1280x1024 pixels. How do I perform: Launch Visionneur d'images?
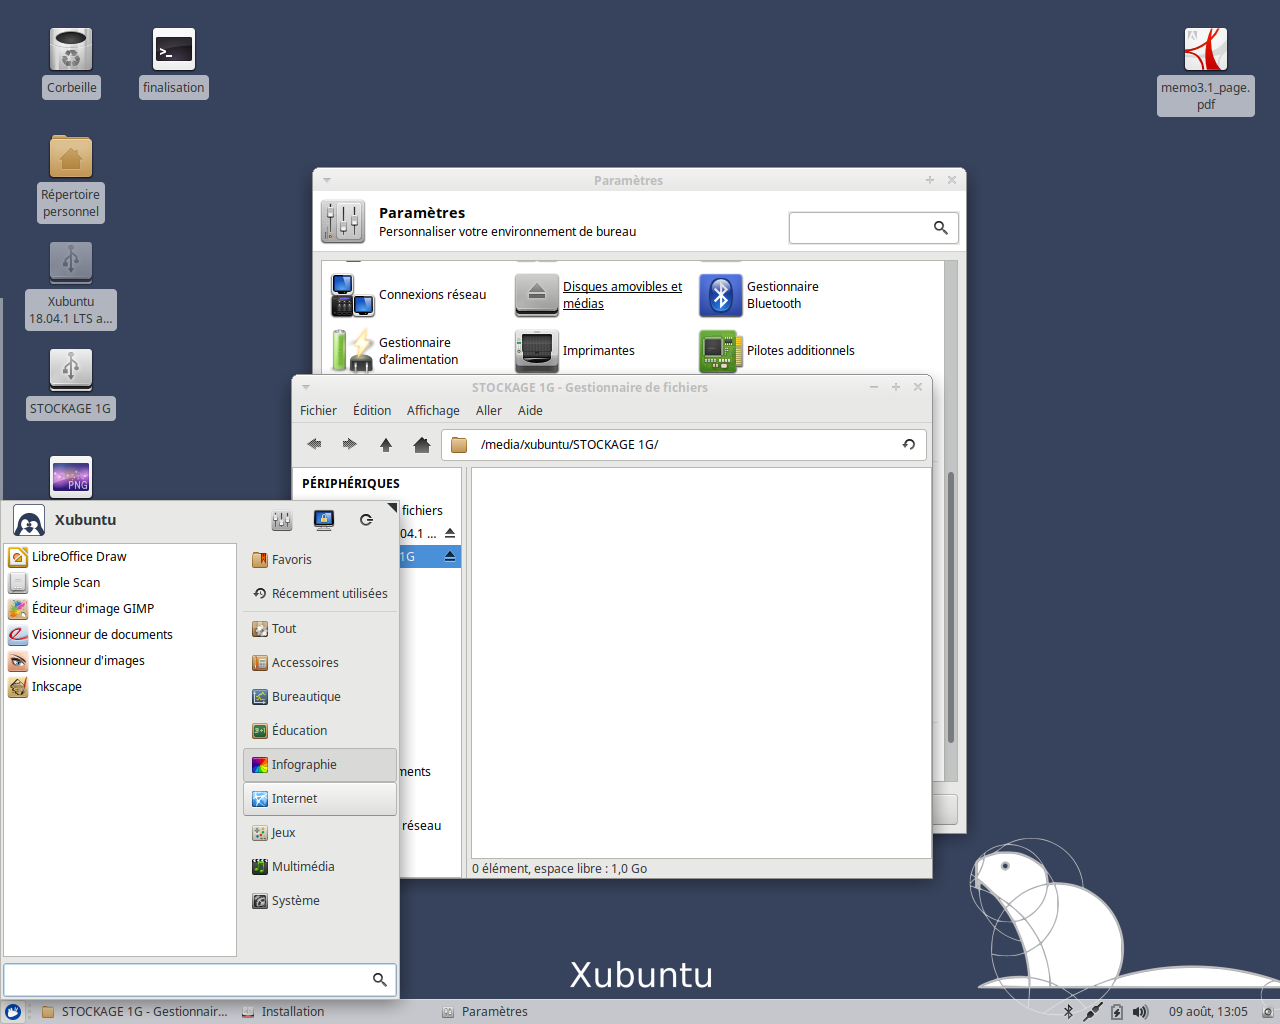(x=121, y=661)
